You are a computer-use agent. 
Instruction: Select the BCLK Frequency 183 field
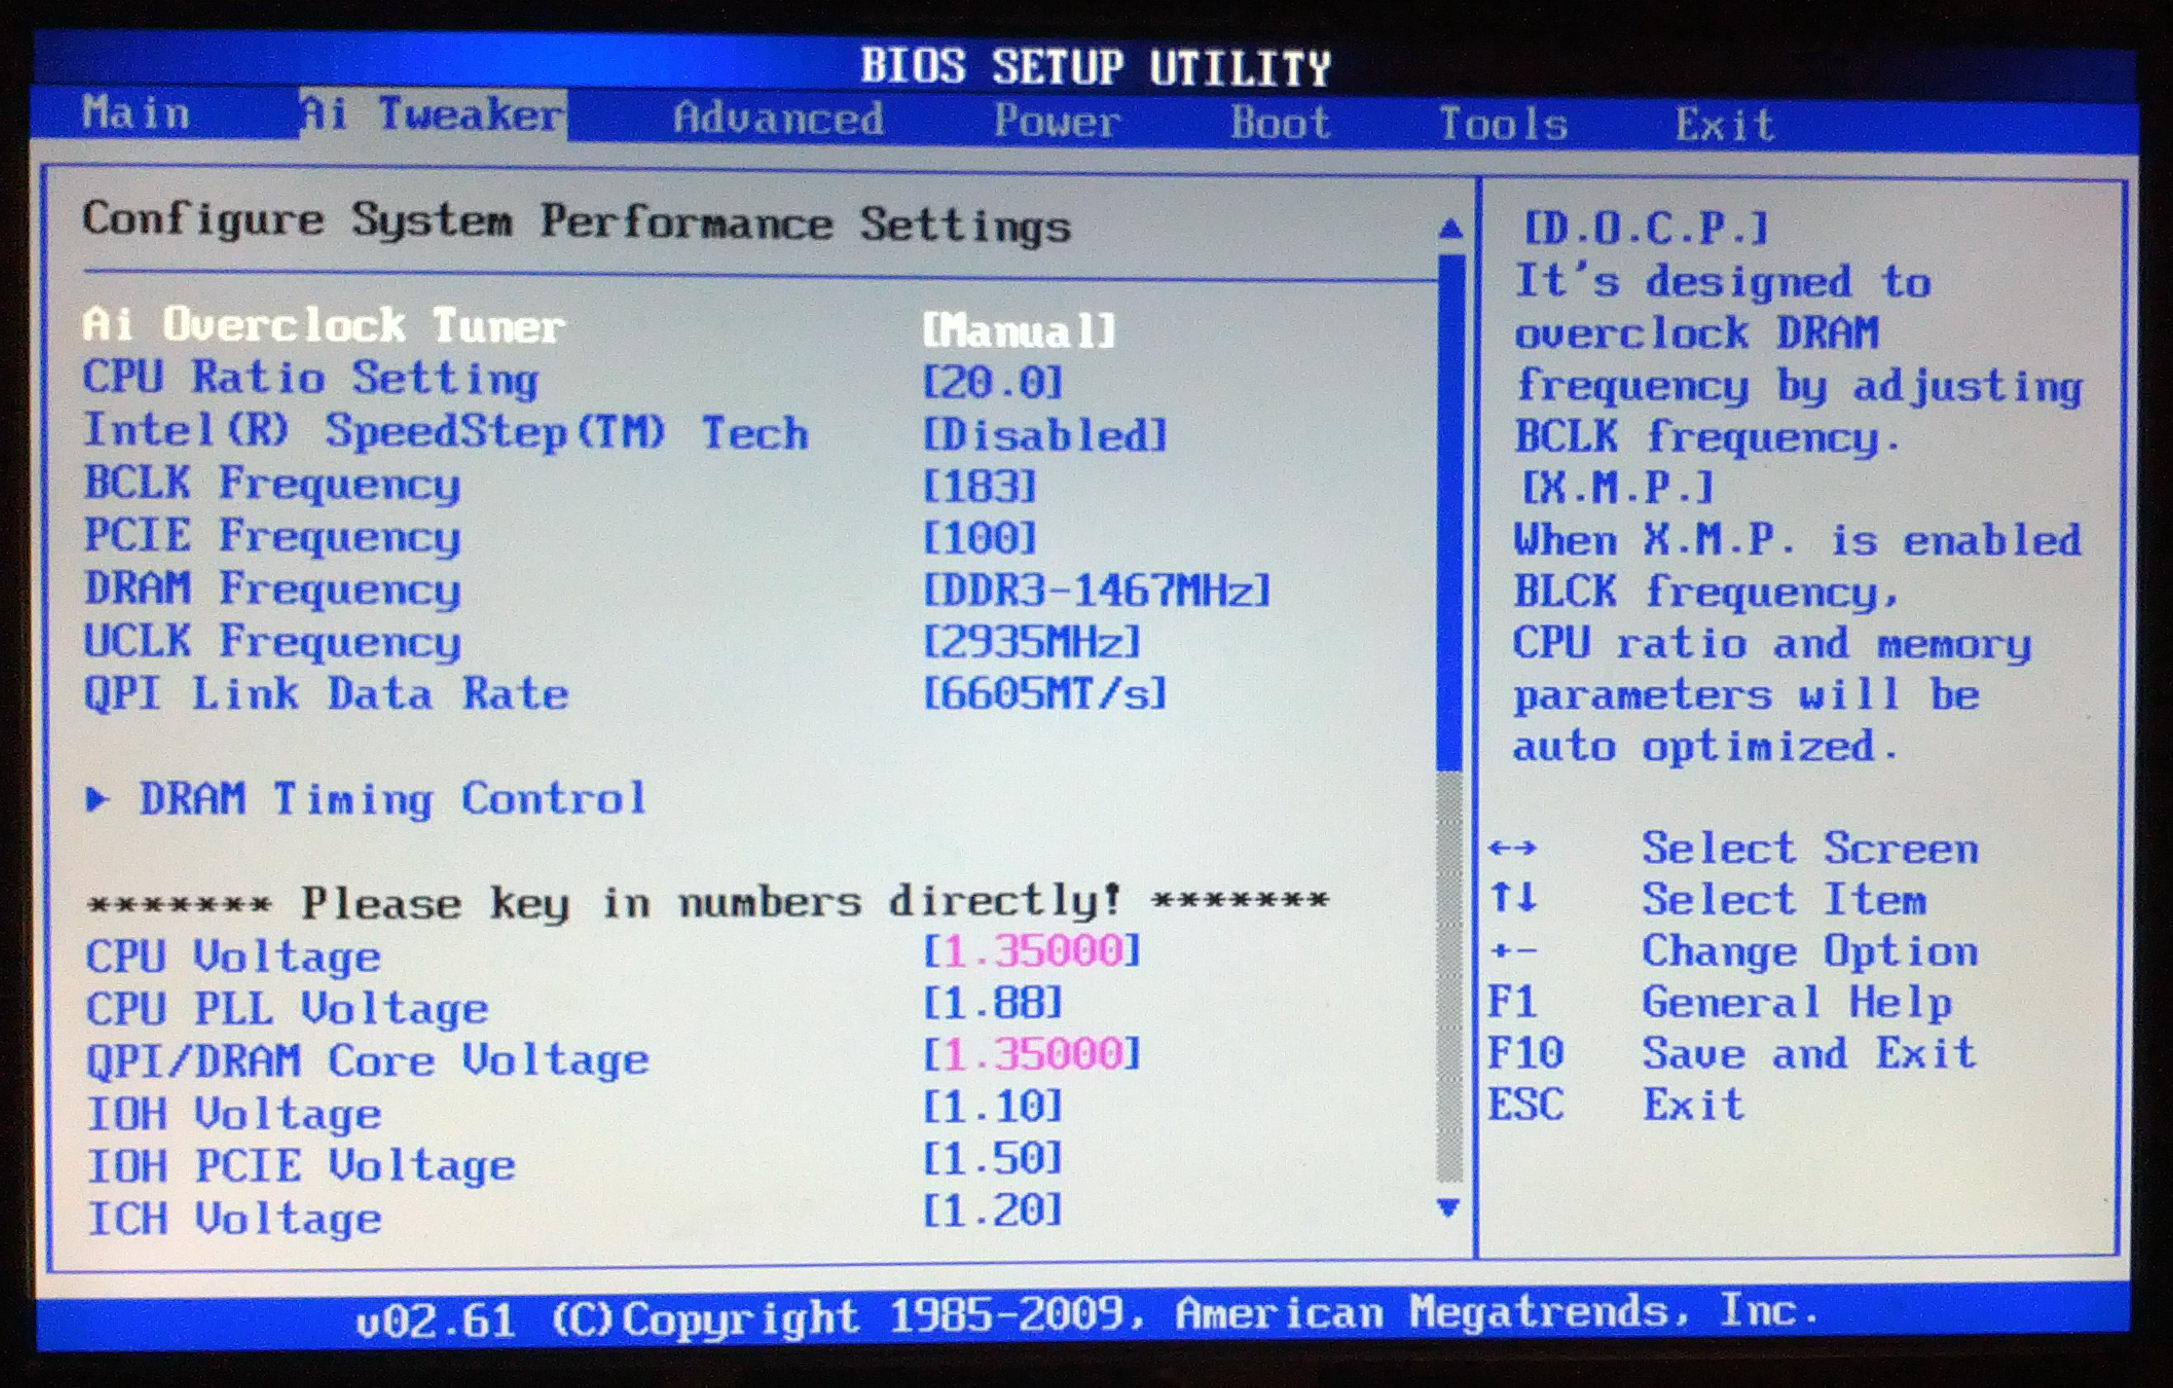pos(979,487)
